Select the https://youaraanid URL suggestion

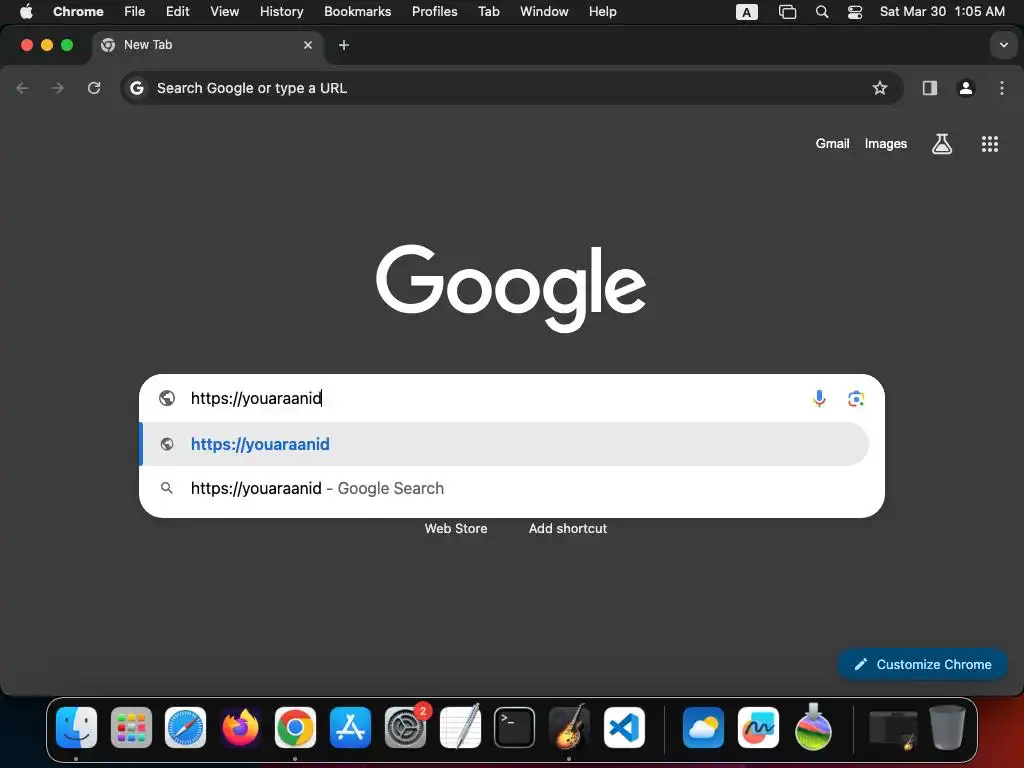pyautogui.click(x=505, y=444)
